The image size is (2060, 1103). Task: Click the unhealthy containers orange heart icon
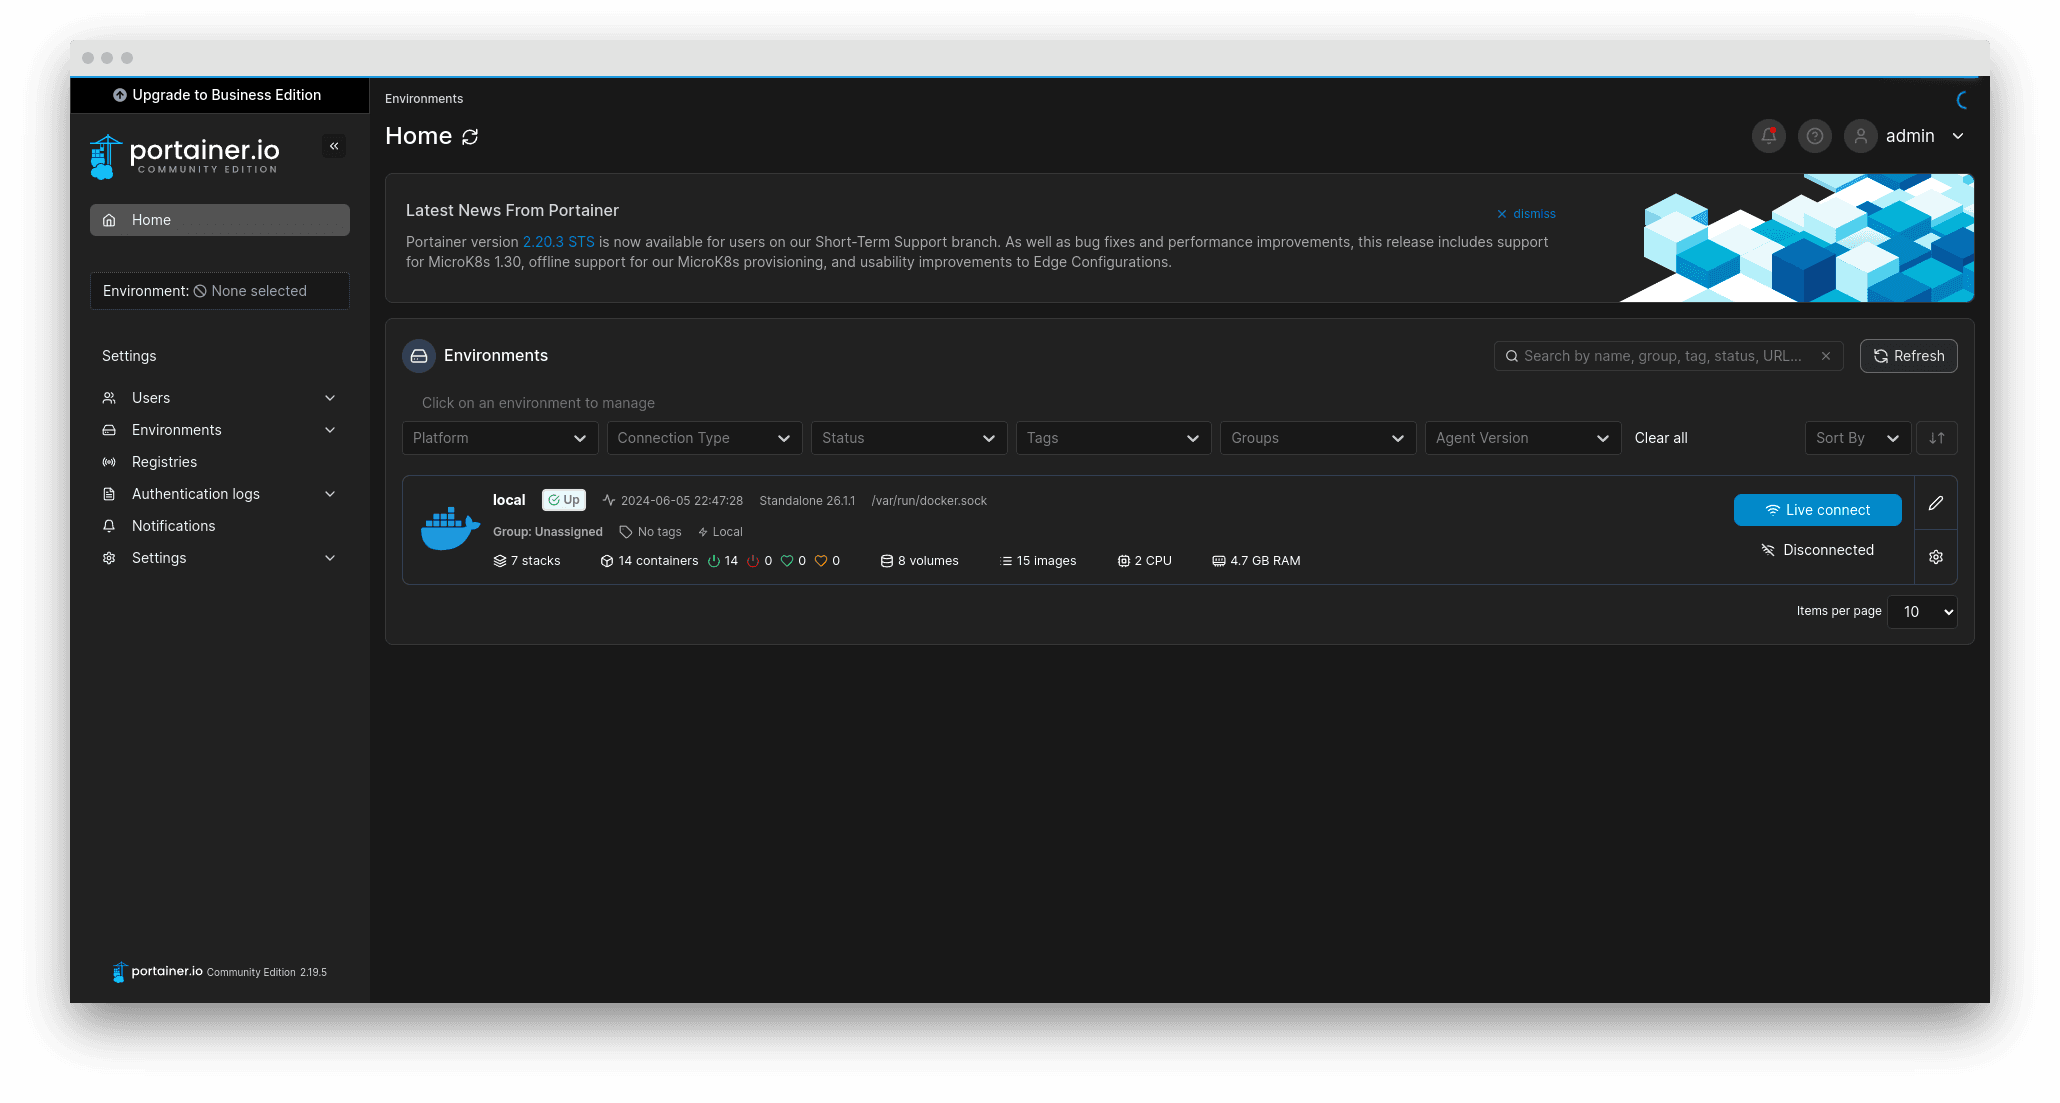(x=821, y=561)
